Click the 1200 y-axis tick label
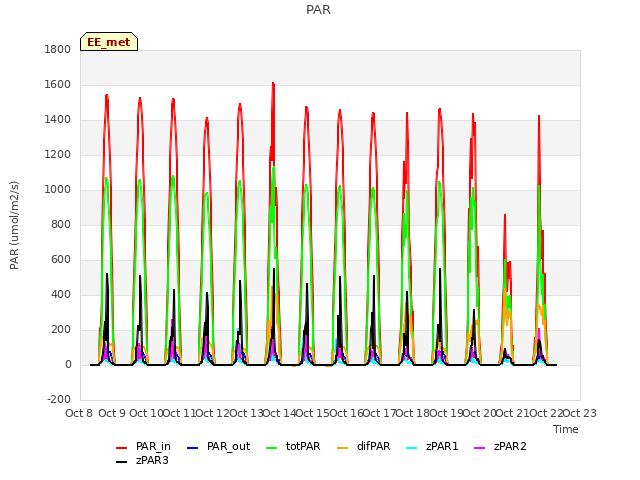Screen dimensions: 640x480 (x=58, y=155)
